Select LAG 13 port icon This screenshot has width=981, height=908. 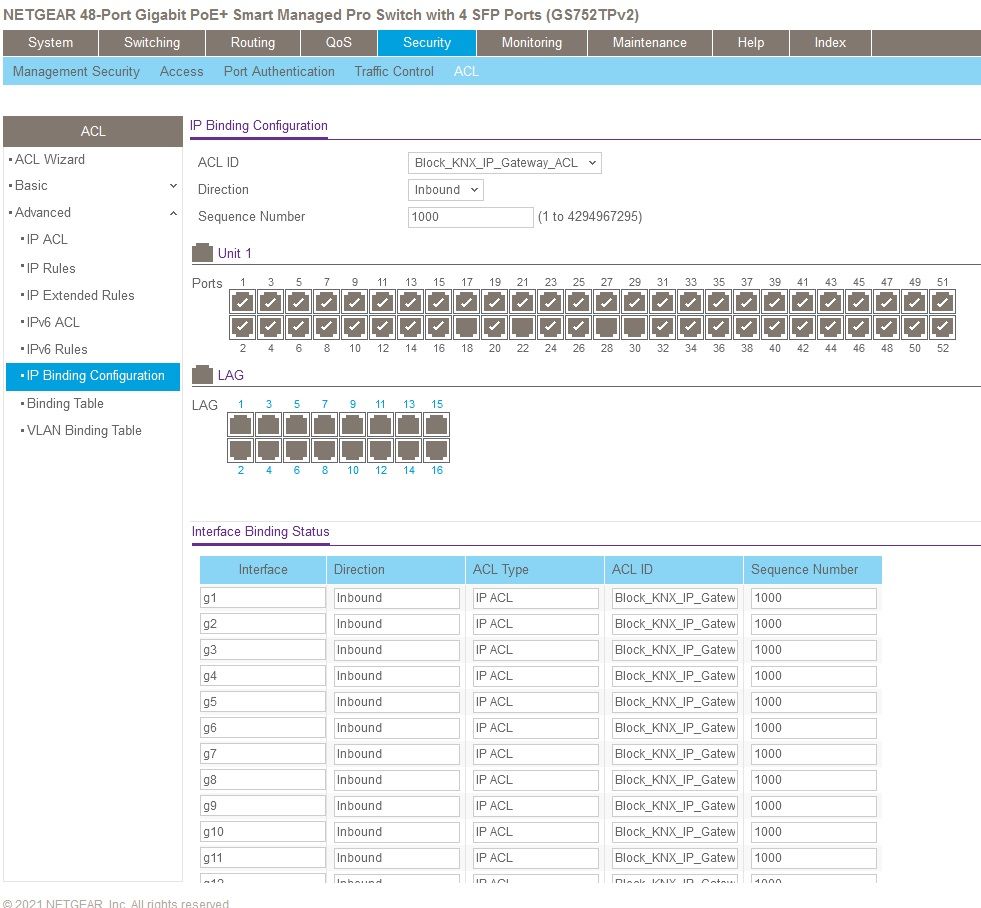409,425
